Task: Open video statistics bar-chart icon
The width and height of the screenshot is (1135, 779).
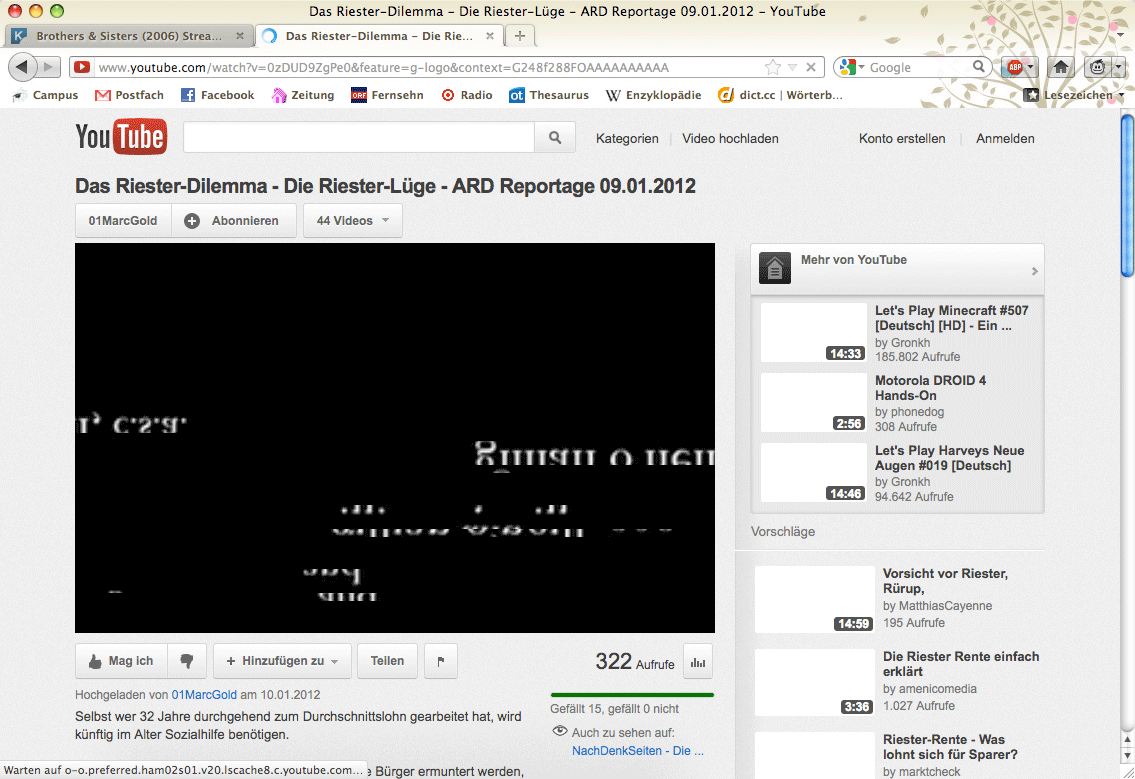Action: coord(698,662)
